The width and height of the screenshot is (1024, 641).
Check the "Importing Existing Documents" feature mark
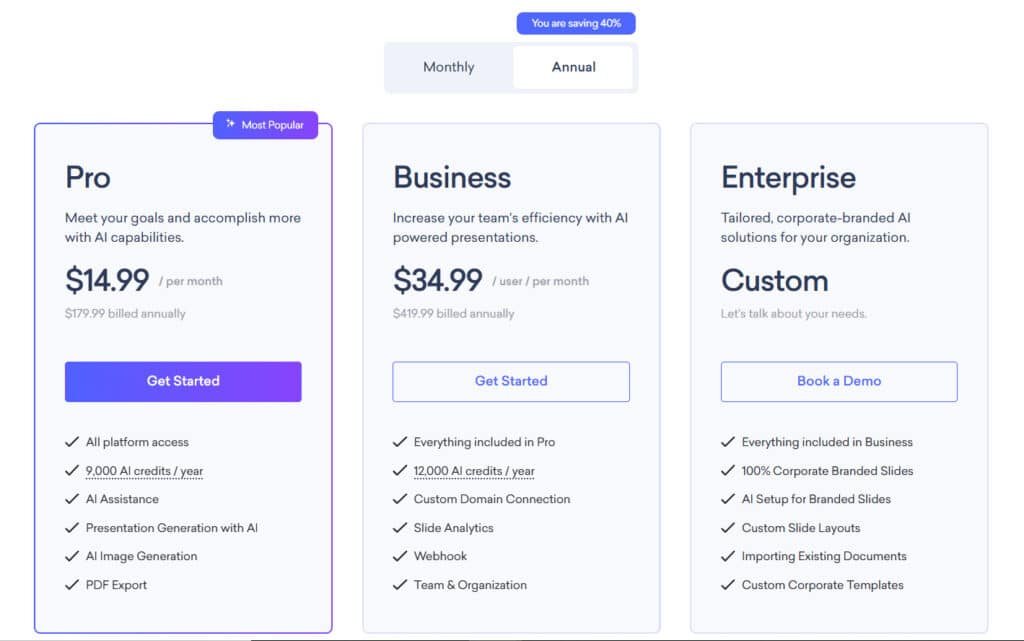[727, 556]
